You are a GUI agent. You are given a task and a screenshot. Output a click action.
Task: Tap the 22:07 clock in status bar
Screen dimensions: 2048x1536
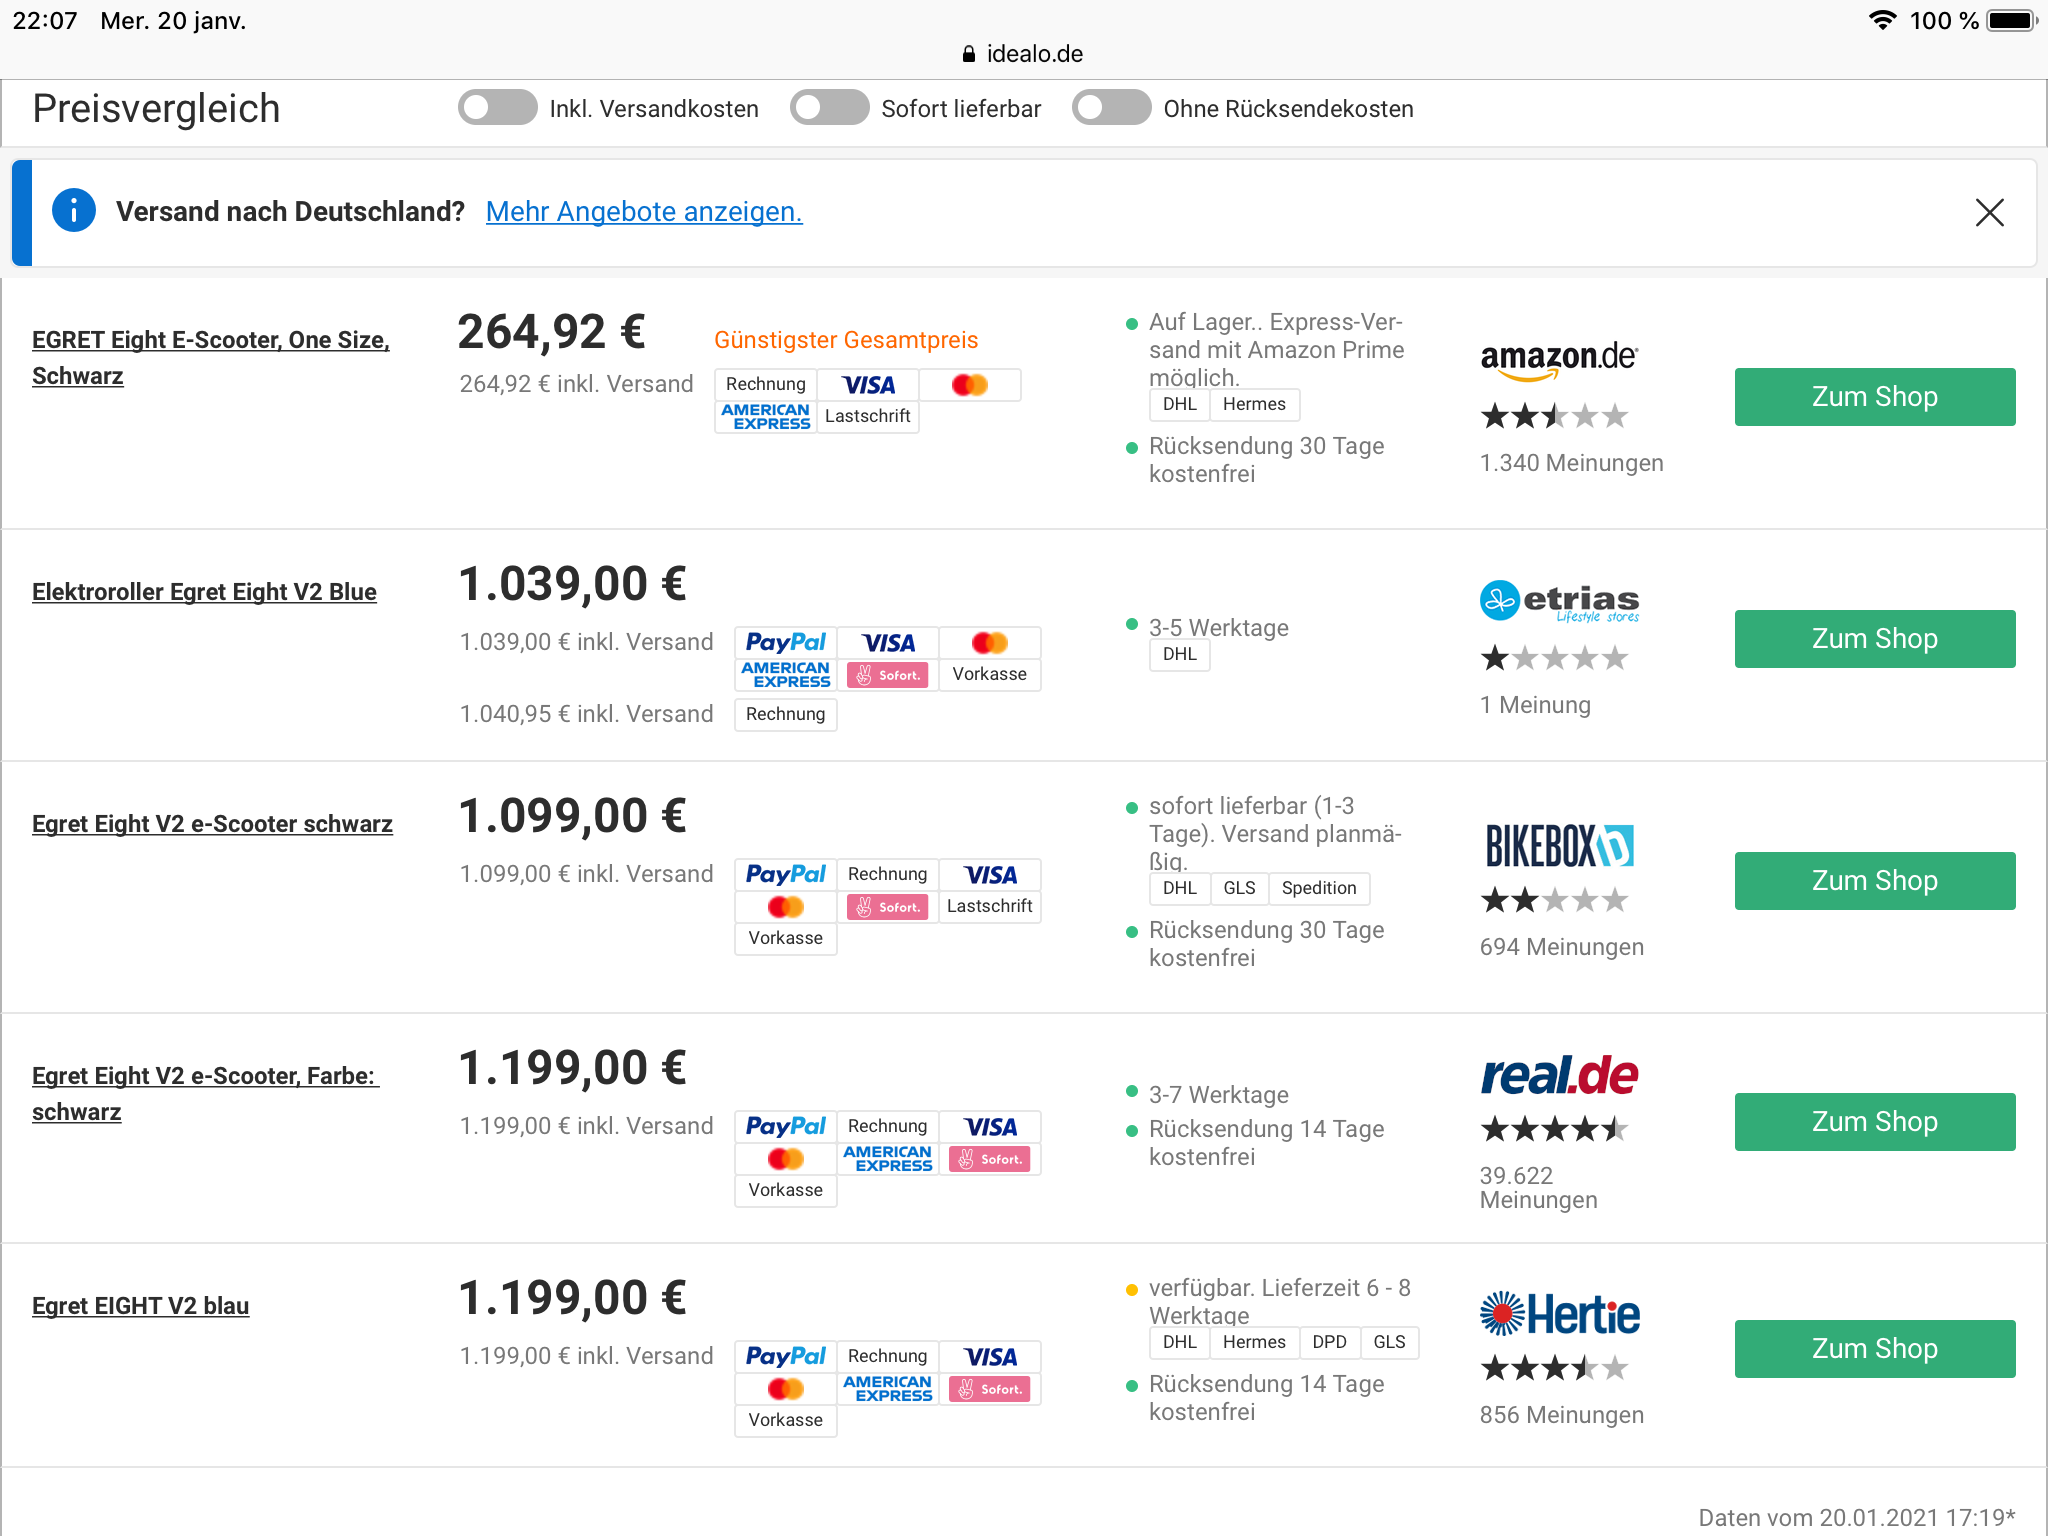point(44,21)
